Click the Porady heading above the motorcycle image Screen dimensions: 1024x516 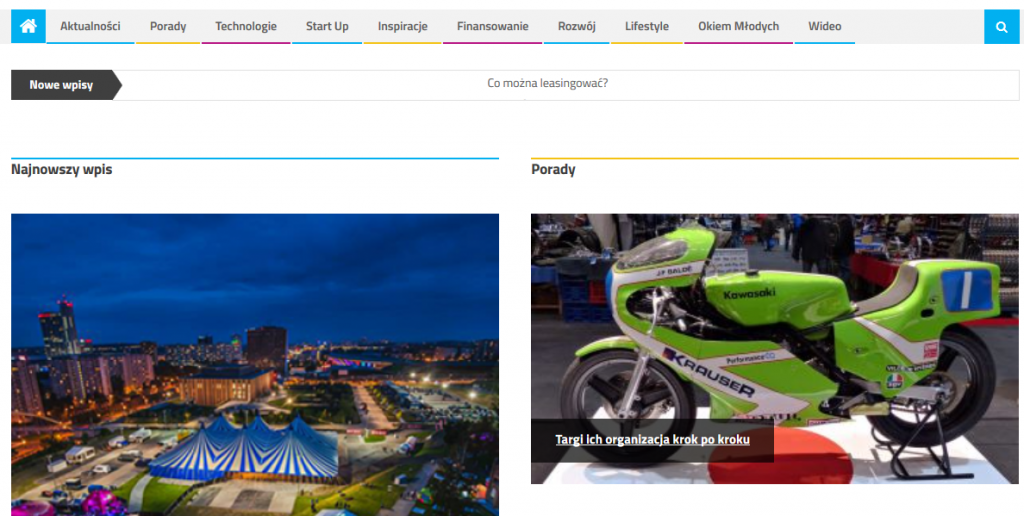(553, 170)
